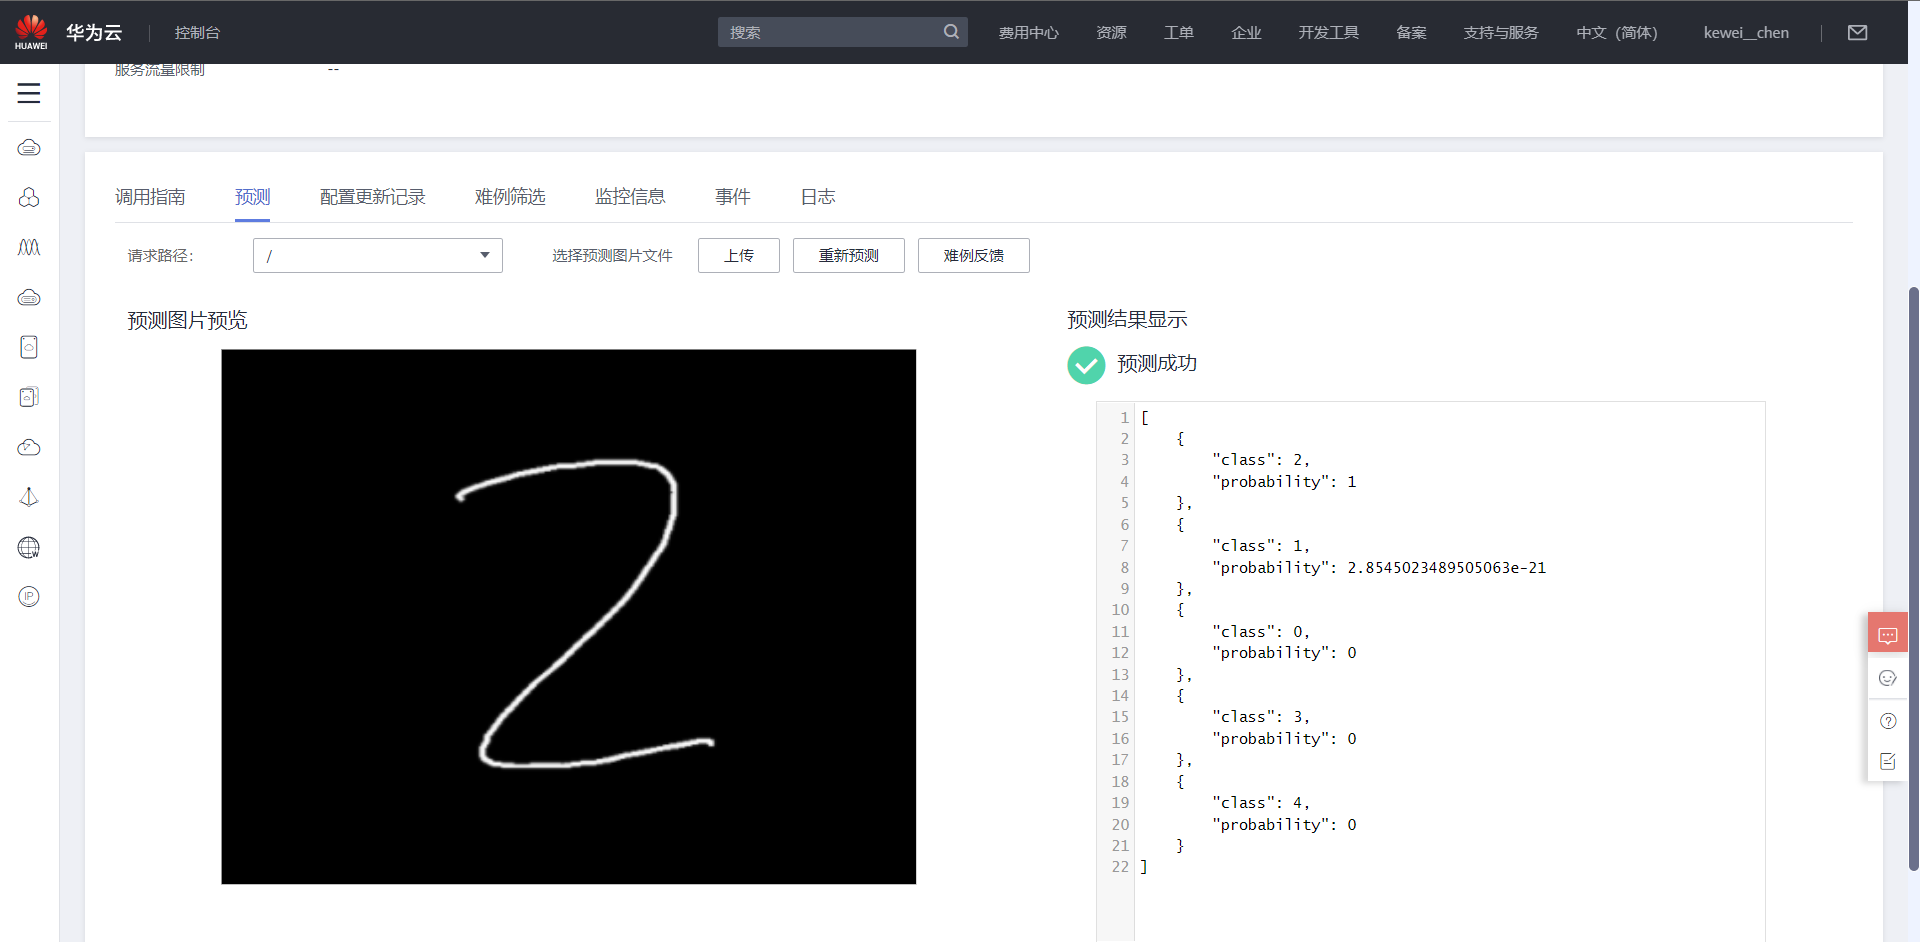Click the cloud upload sidebar icon
Screen dimensions: 1920x942
(x=29, y=447)
